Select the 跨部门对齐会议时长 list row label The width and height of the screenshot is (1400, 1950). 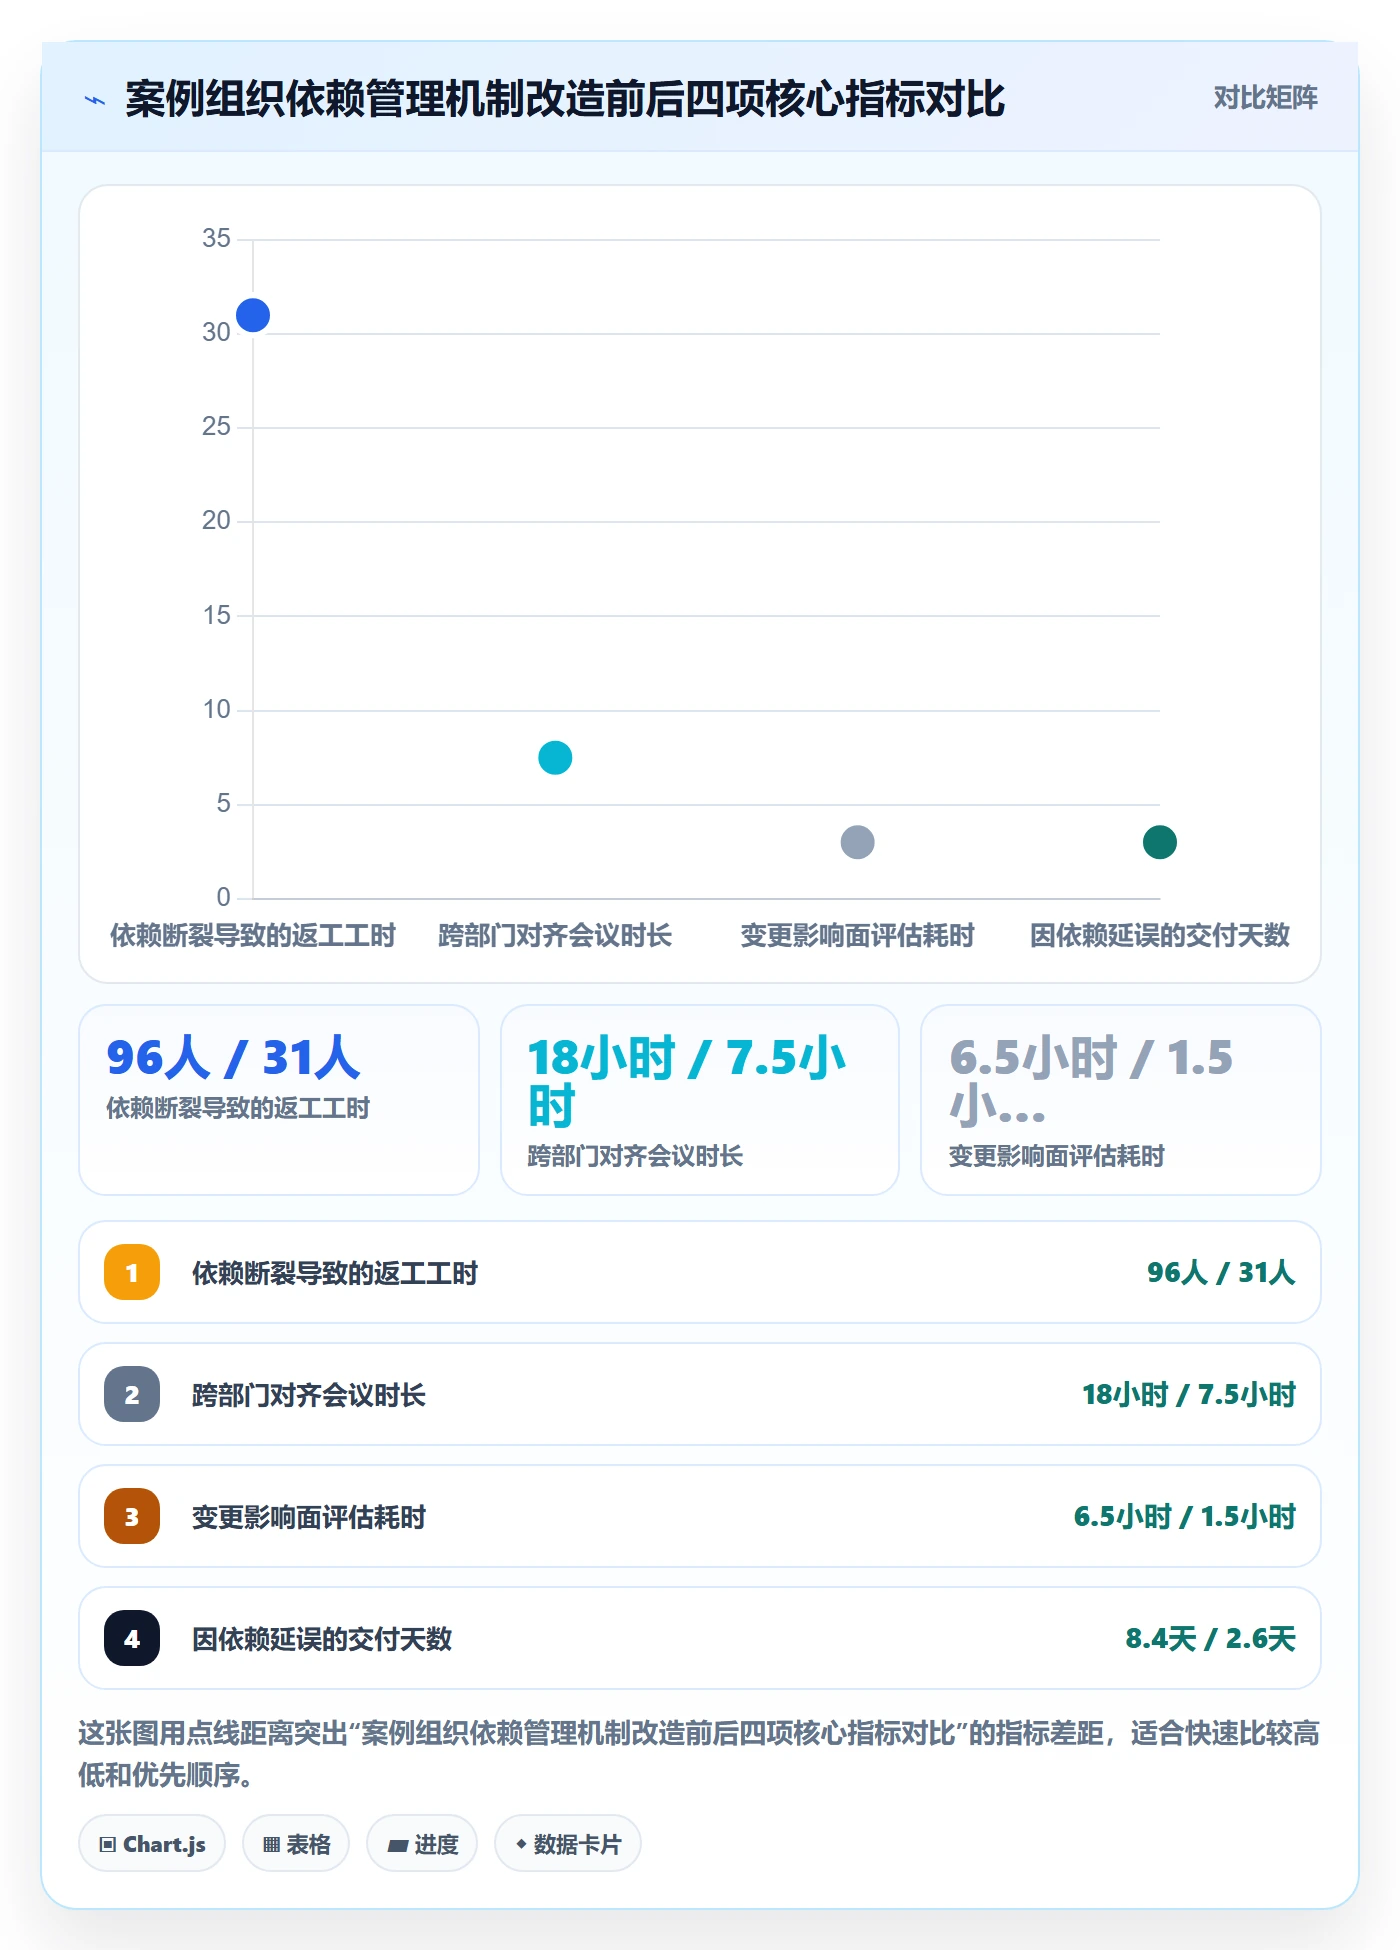click(x=309, y=1395)
